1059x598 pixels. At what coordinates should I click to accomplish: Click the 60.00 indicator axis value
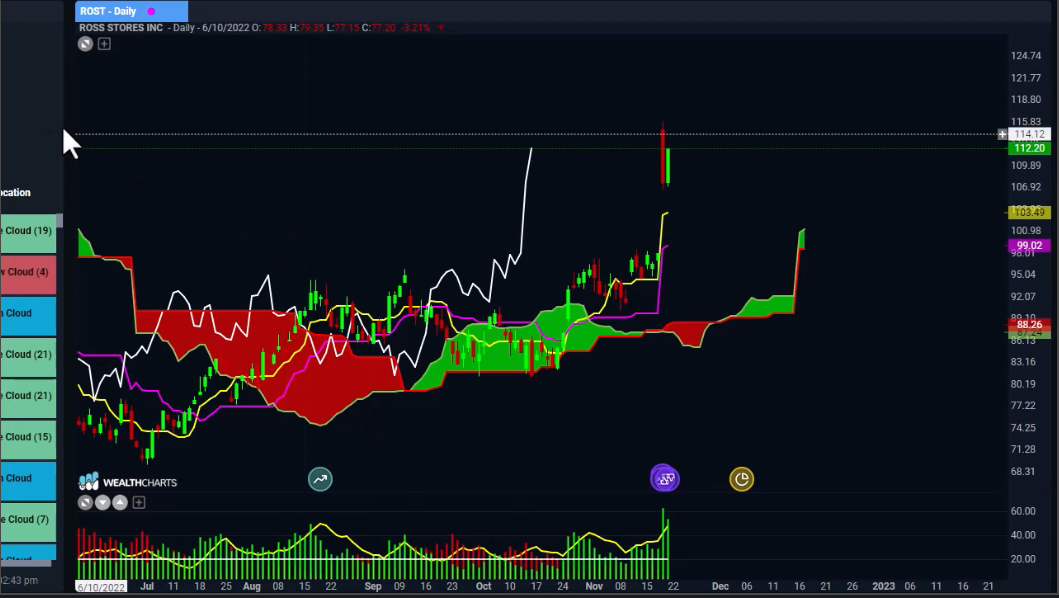(x=1023, y=511)
